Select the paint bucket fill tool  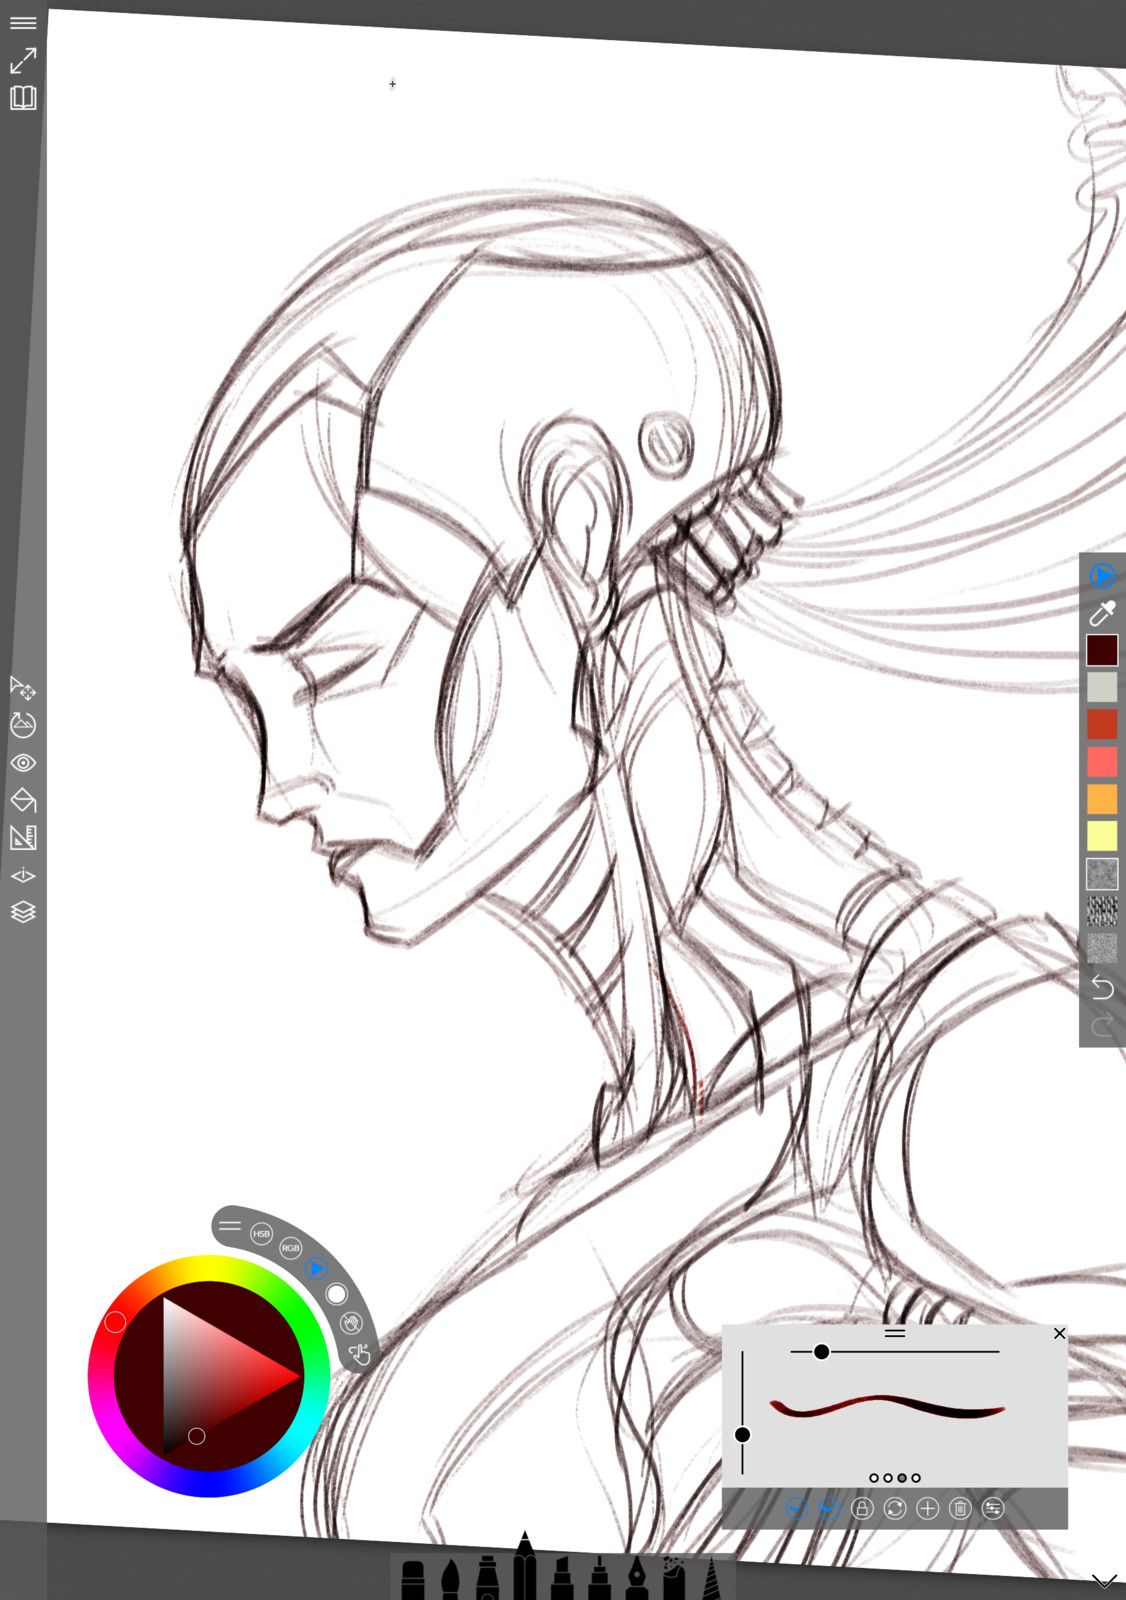[x=23, y=800]
